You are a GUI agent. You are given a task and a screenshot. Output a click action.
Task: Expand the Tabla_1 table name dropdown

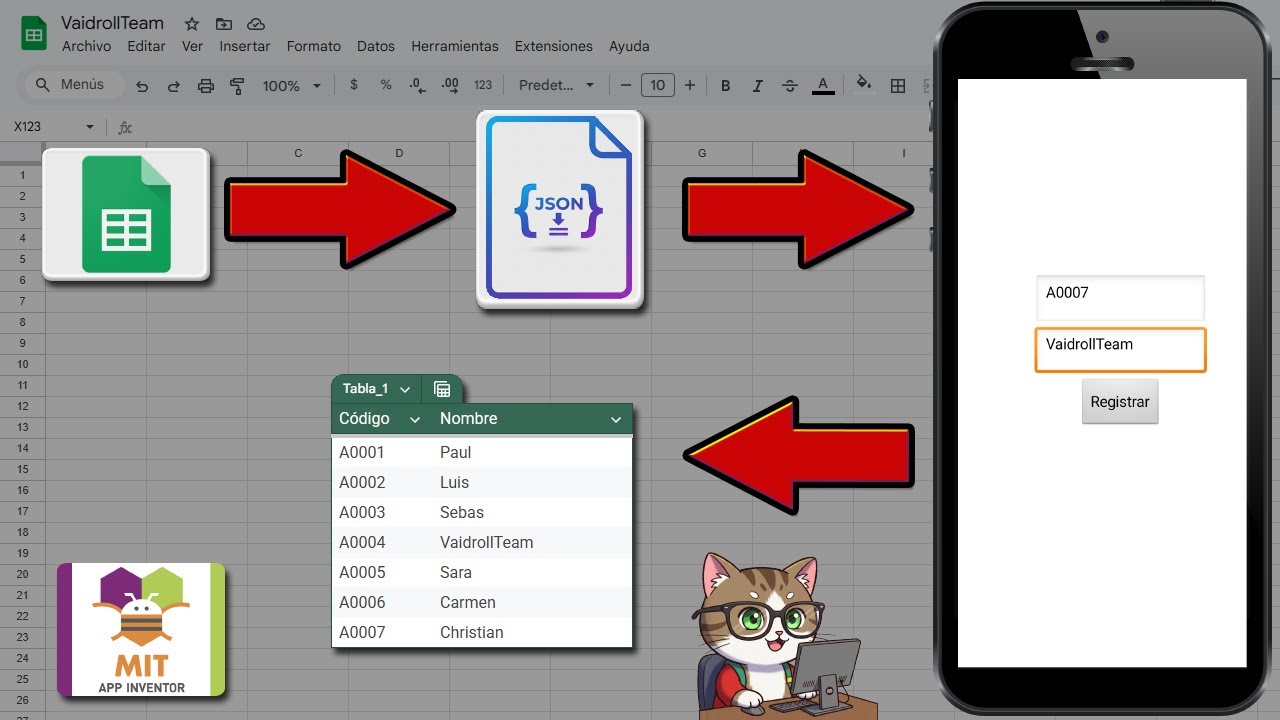coord(405,389)
